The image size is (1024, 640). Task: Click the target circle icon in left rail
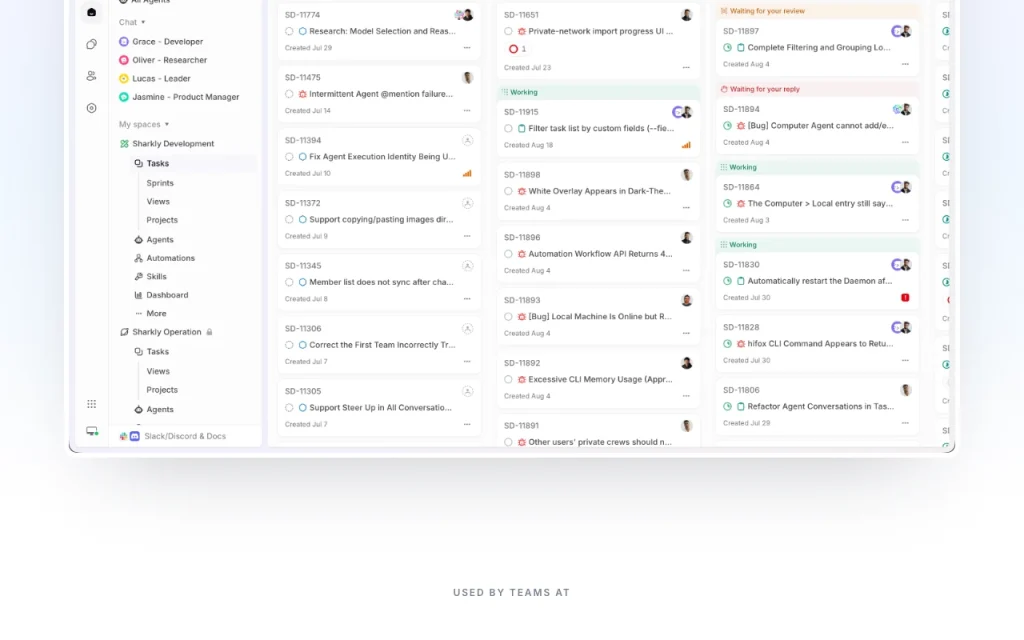(x=91, y=108)
